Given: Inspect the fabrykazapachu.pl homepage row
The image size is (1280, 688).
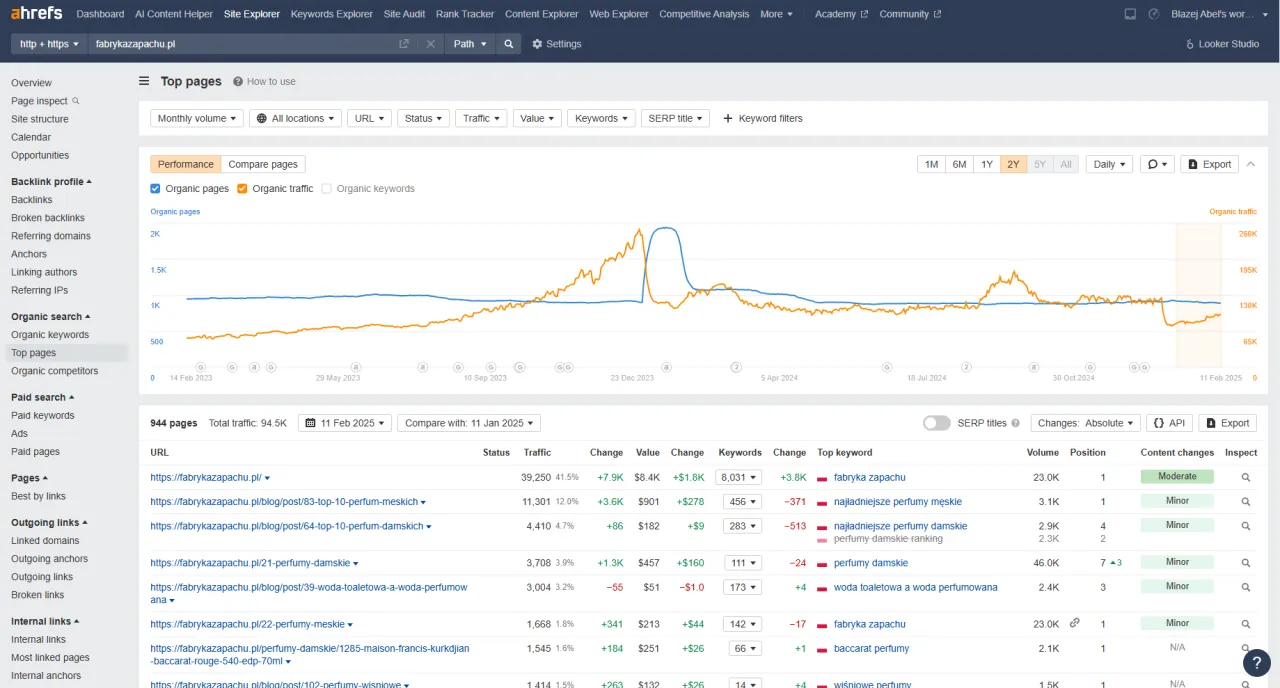Looking at the screenshot, I should [1246, 478].
